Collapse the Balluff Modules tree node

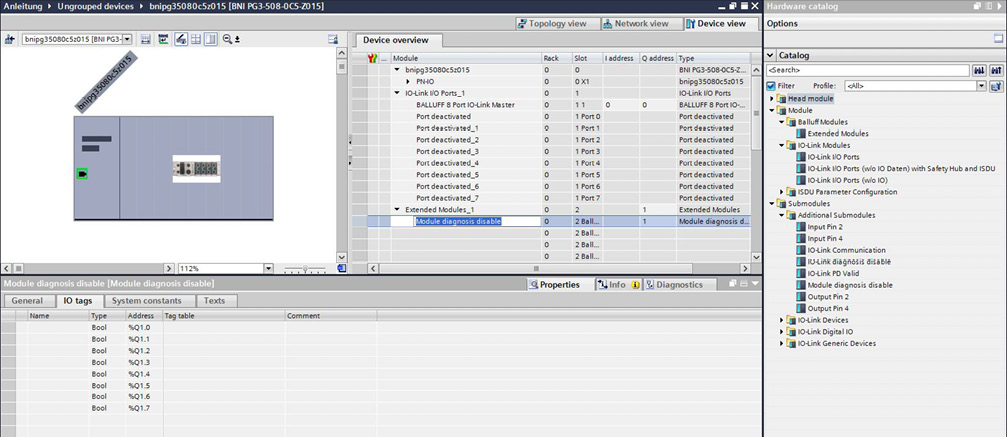click(x=782, y=122)
